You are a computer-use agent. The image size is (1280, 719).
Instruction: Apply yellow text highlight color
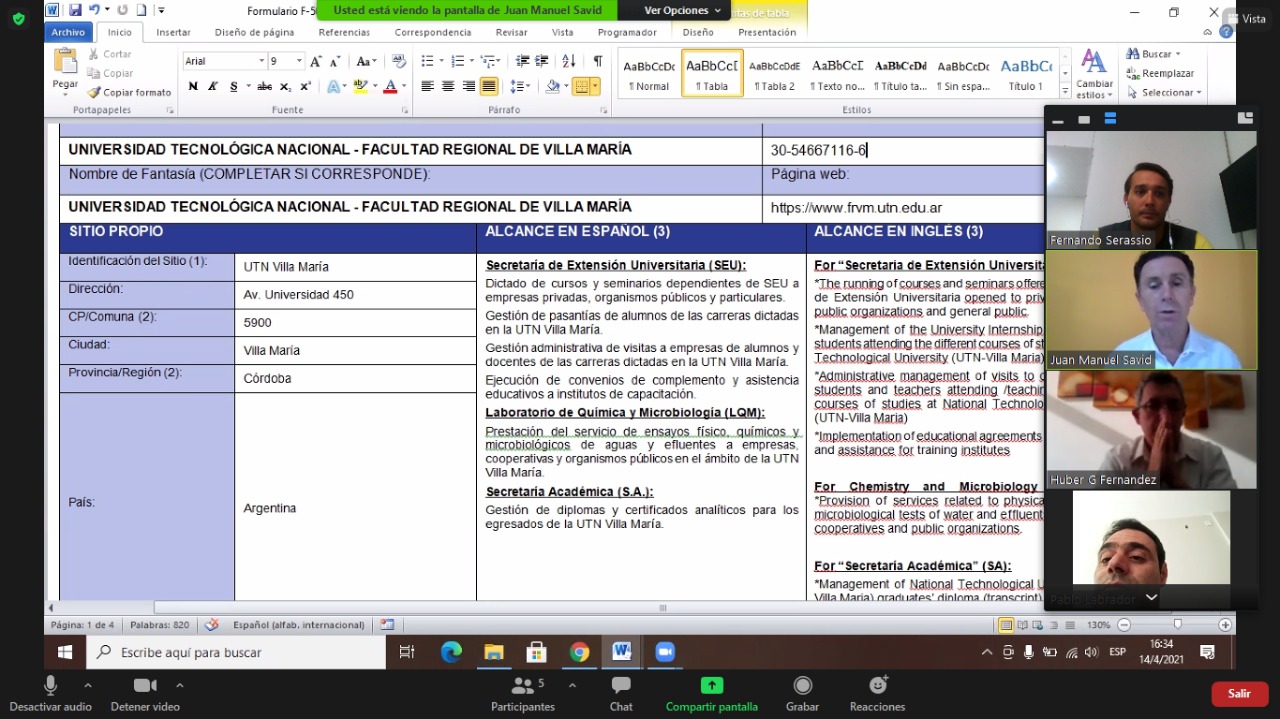coord(360,86)
